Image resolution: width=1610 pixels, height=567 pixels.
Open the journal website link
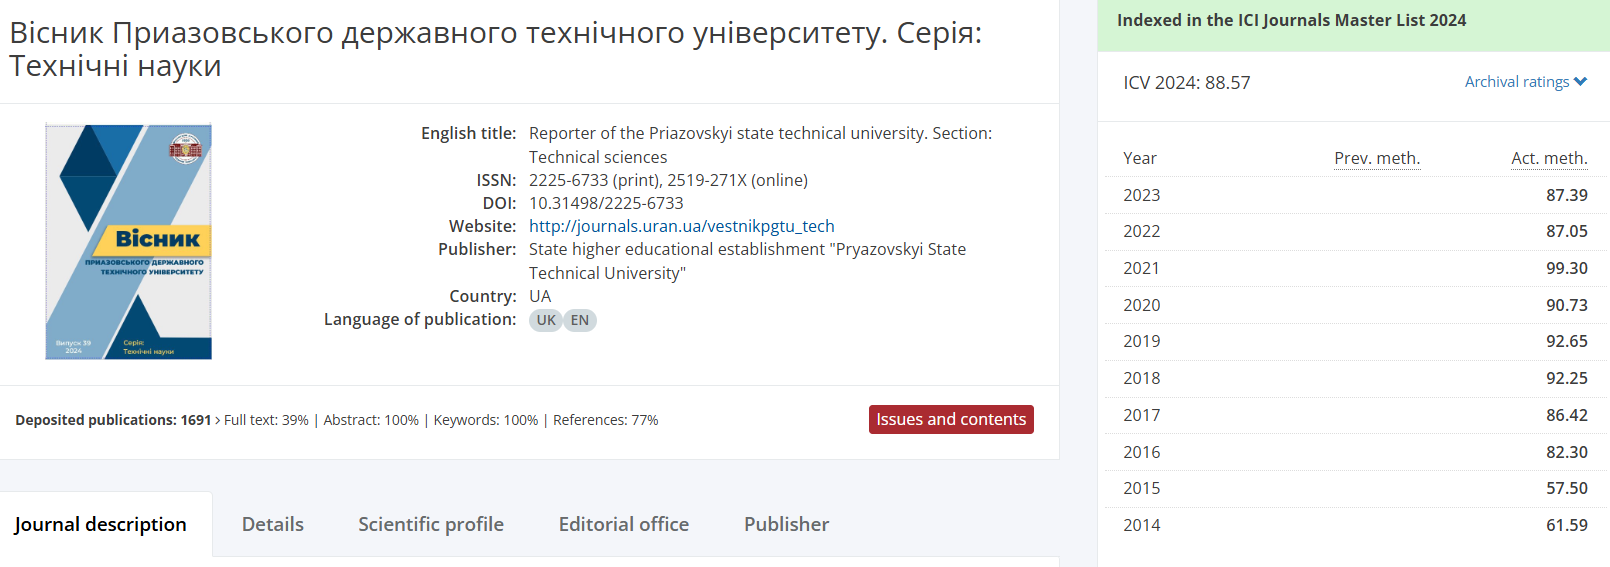681,226
